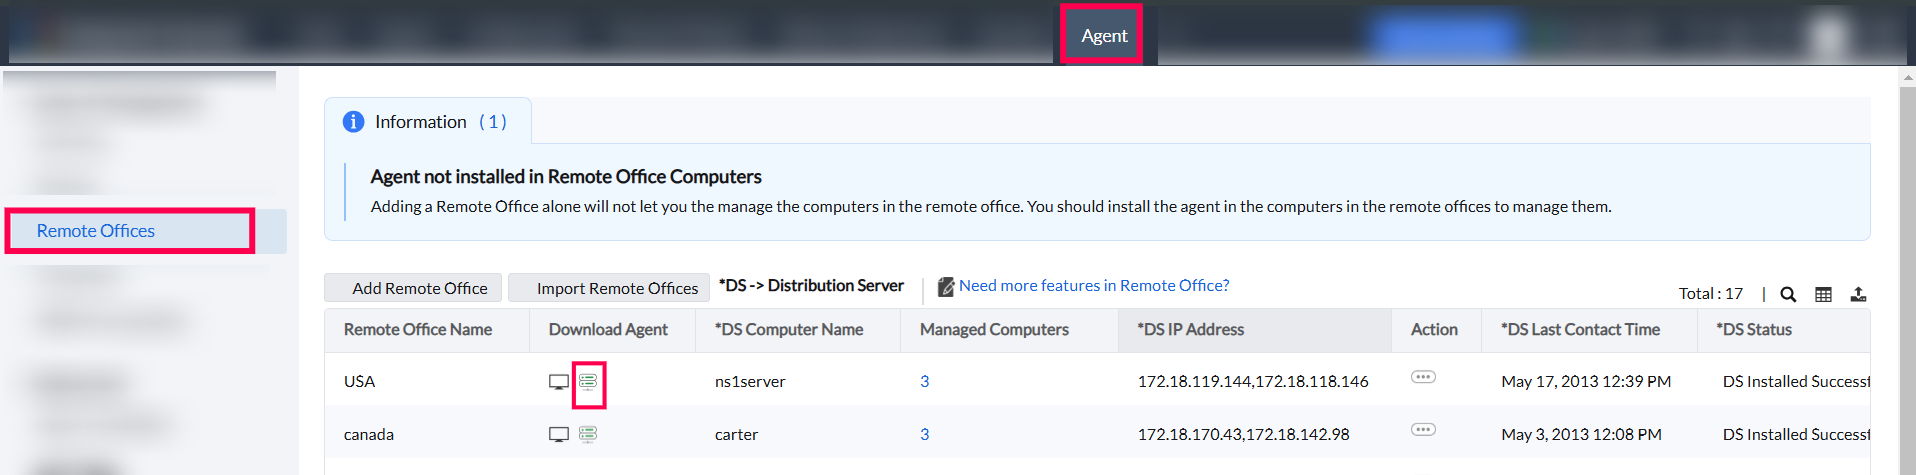Image resolution: width=1916 pixels, height=475 pixels.
Task: Open the search icon above the table
Action: (x=1788, y=294)
